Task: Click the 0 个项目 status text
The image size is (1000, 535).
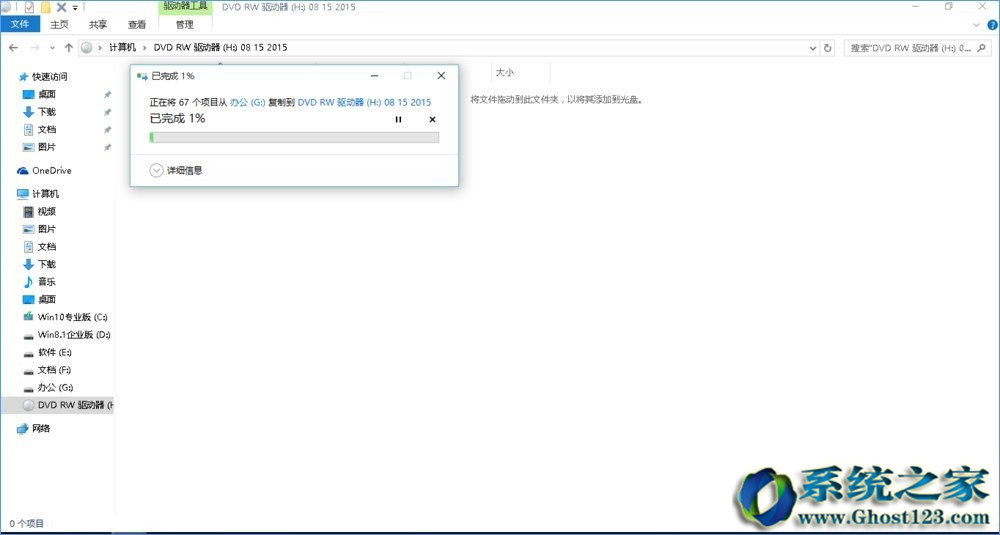Action: pyautogui.click(x=27, y=524)
